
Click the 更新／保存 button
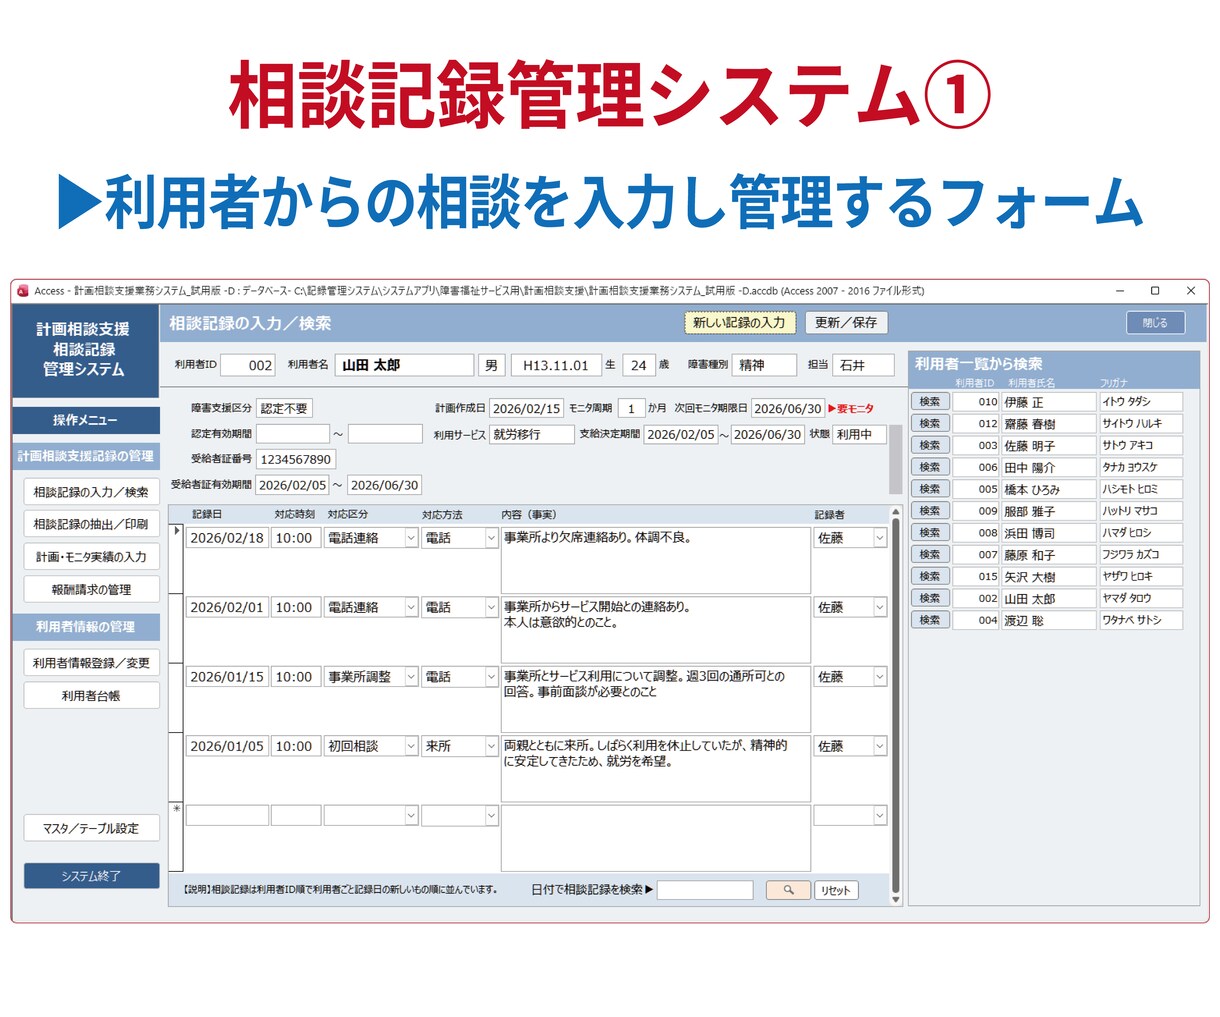click(846, 323)
